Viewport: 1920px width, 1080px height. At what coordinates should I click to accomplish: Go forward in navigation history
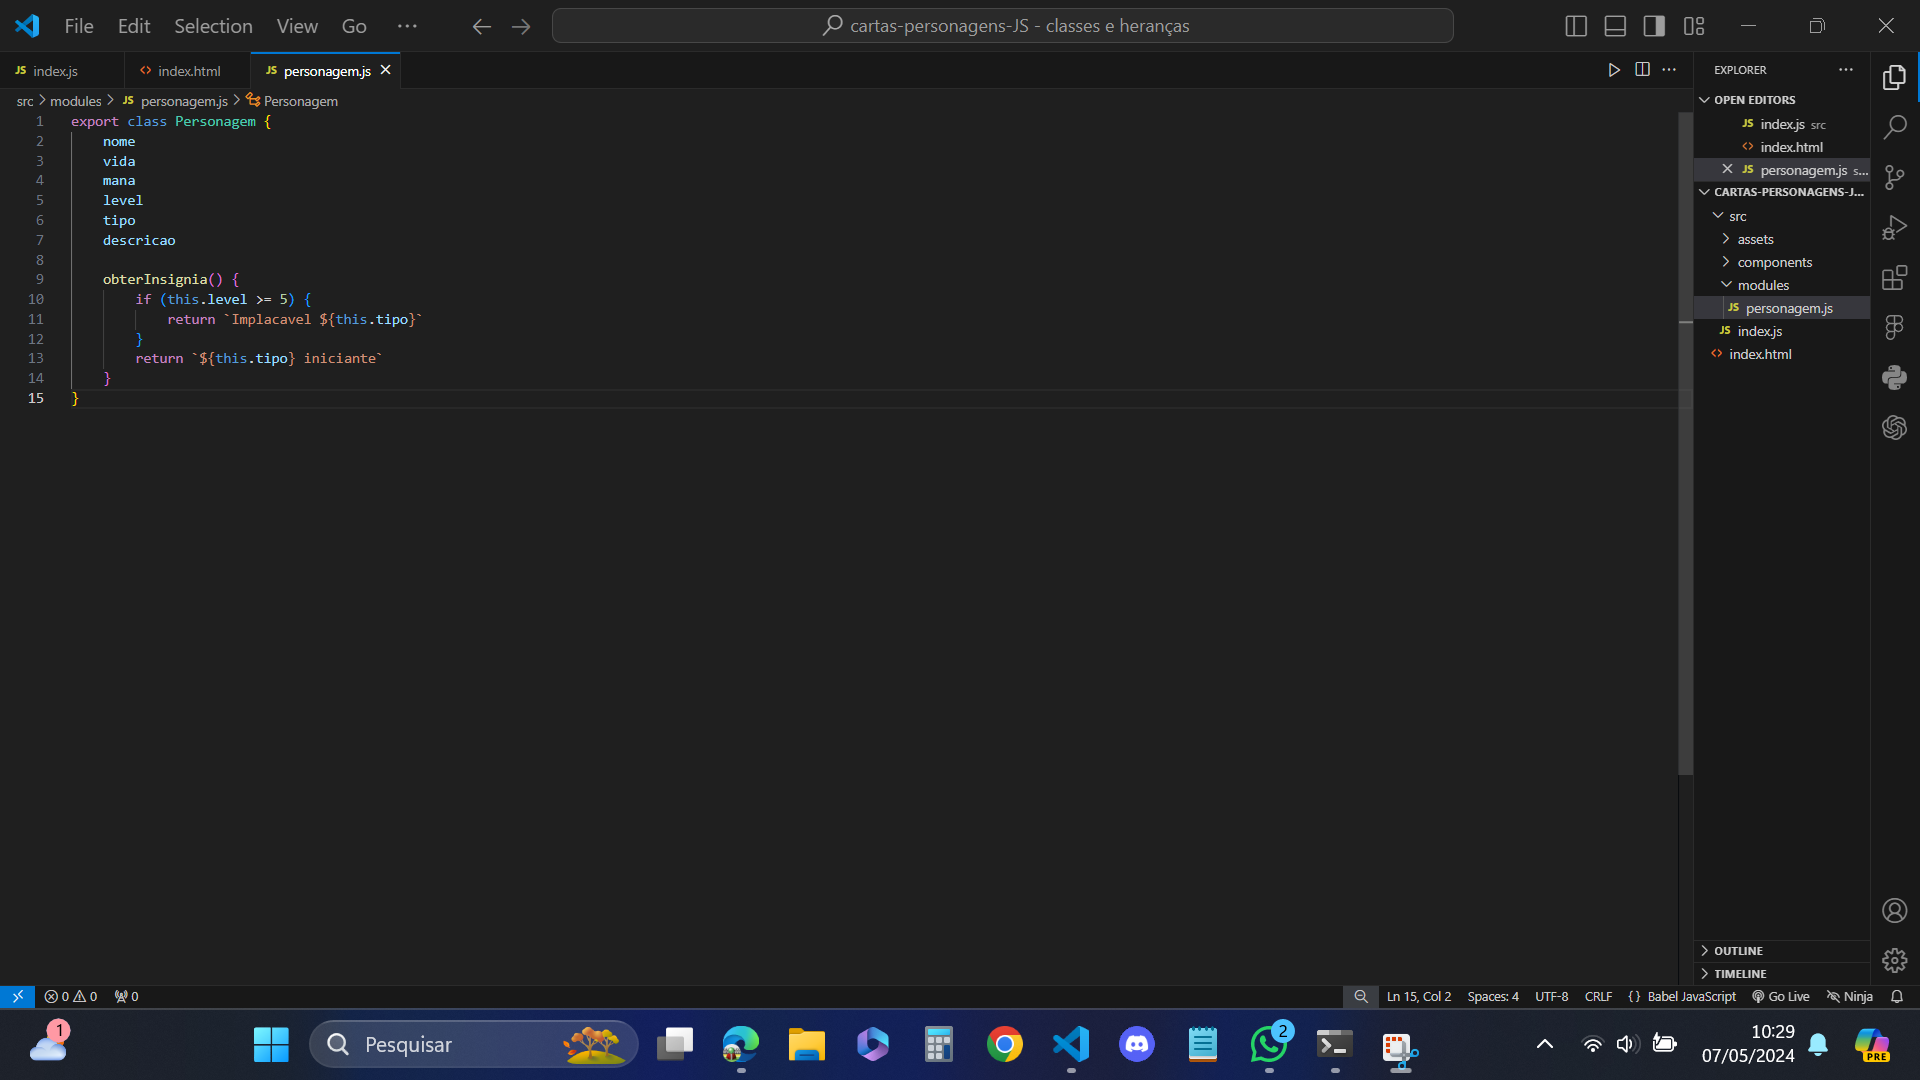pyautogui.click(x=521, y=26)
